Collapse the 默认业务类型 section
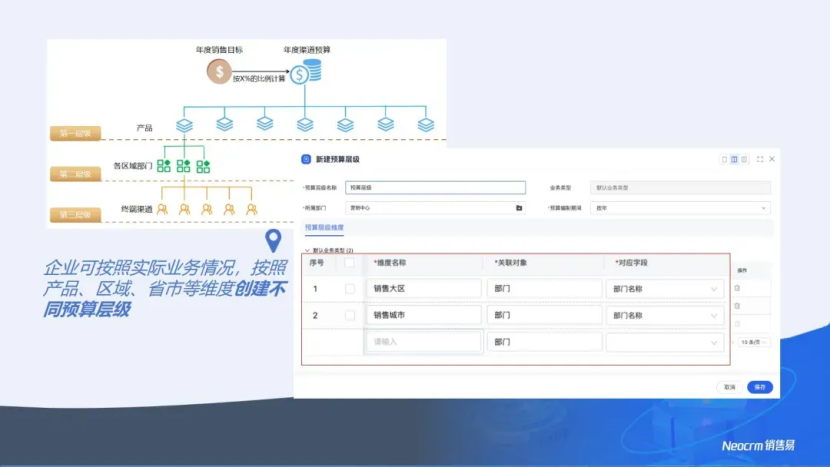 click(307, 250)
